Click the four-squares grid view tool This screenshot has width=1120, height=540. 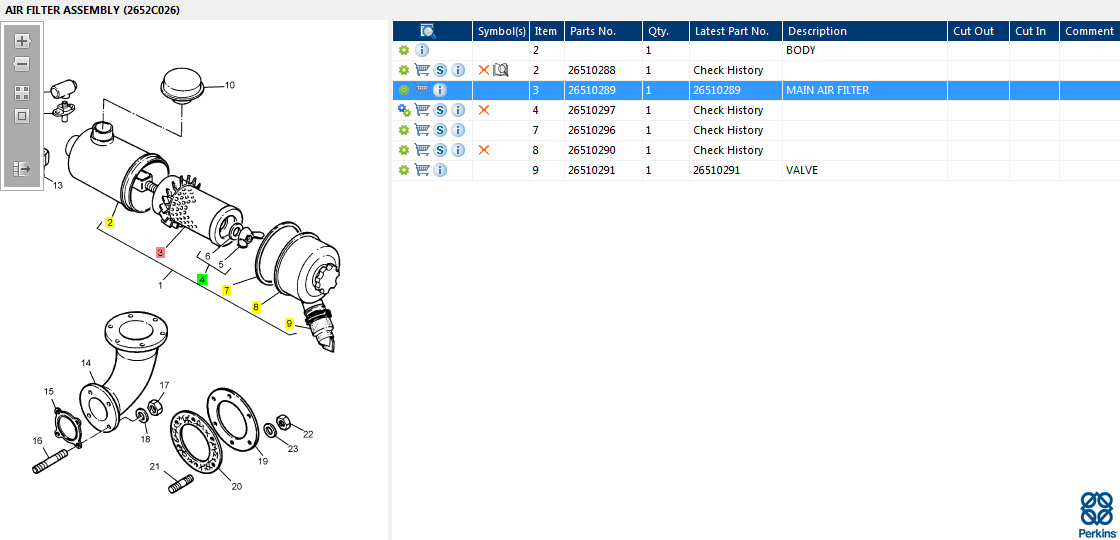pyautogui.click(x=21, y=93)
